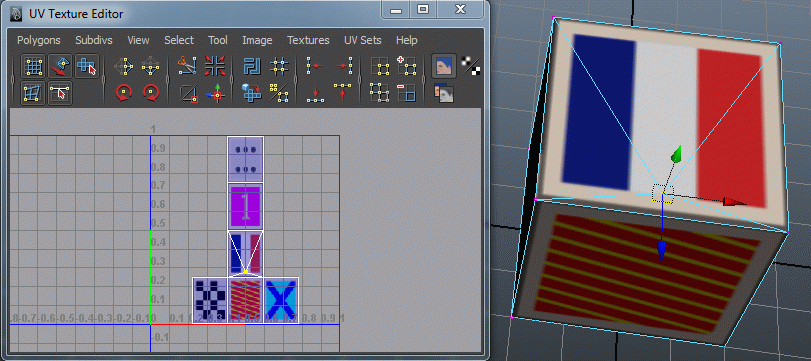Click the Layout UVs maze-shaped icon

(x=252, y=66)
